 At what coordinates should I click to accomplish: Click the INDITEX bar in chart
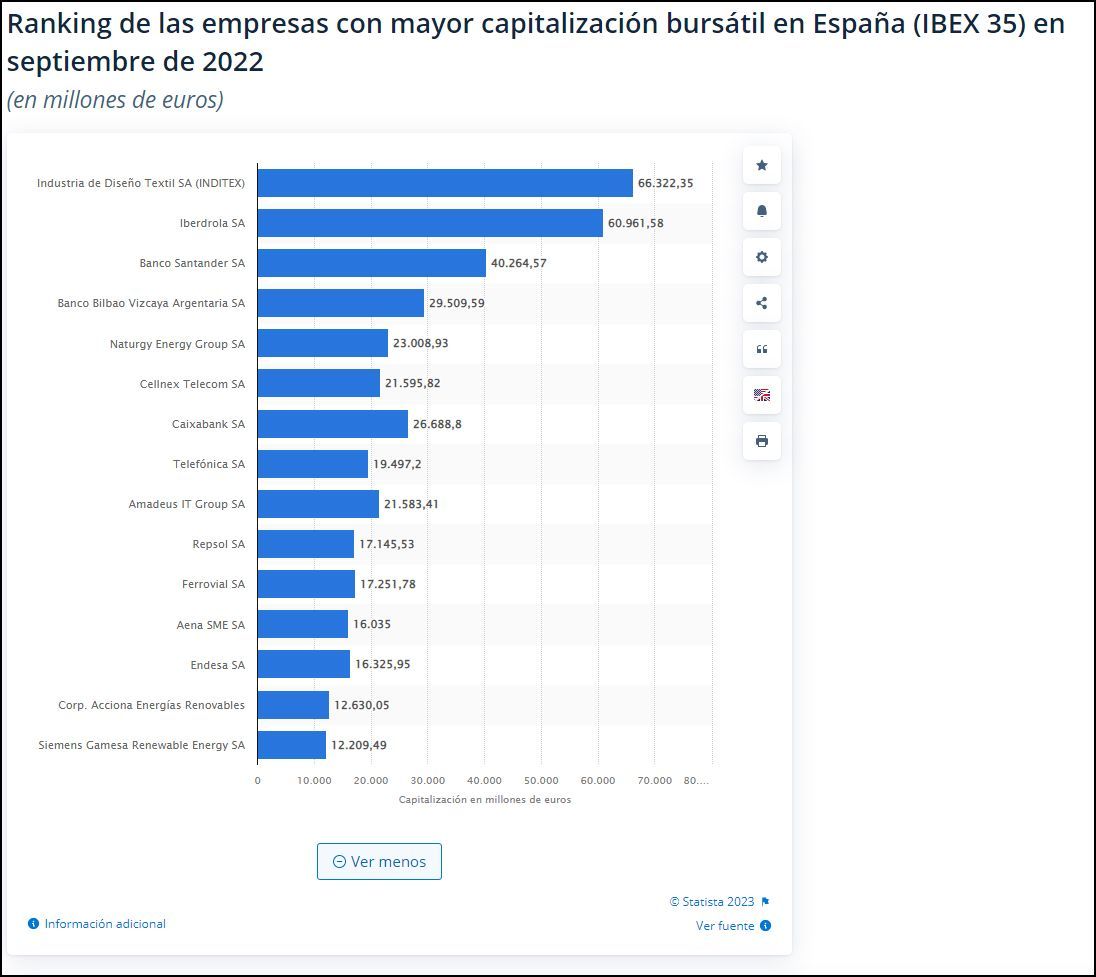click(x=445, y=183)
